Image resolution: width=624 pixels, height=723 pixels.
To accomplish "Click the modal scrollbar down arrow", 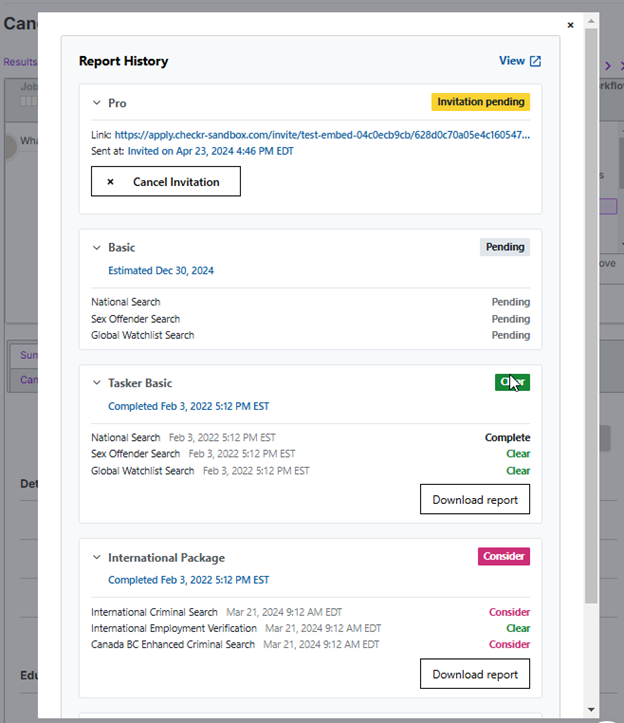I will coord(591,710).
